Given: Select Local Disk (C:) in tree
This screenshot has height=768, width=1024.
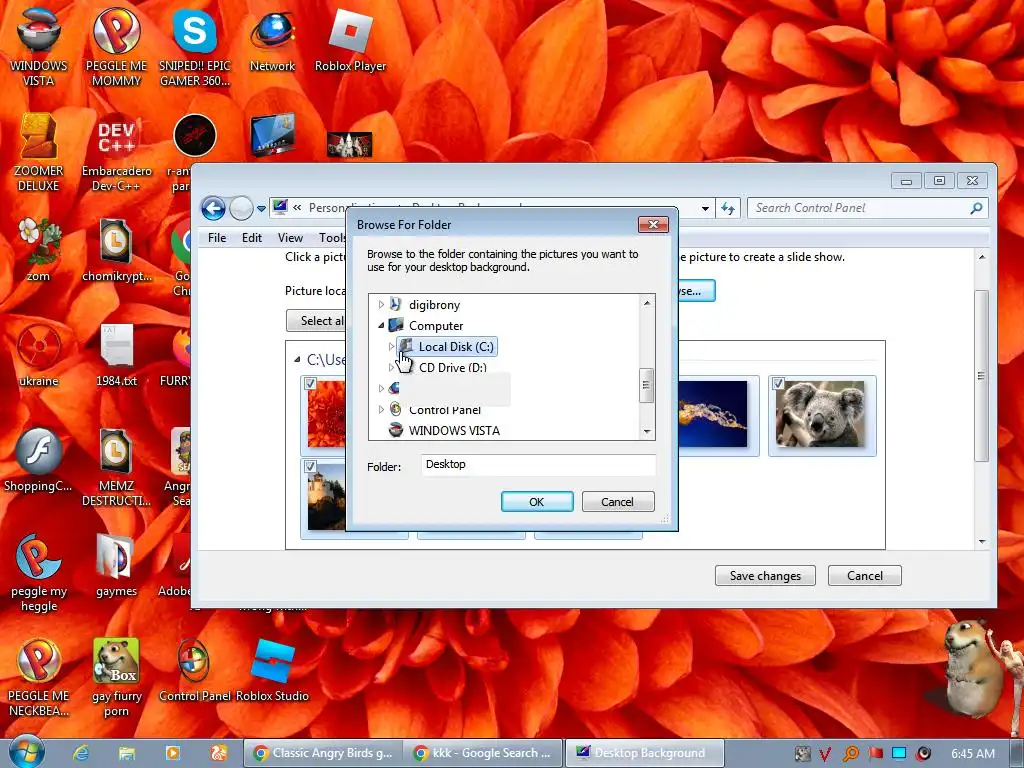Looking at the screenshot, I should [448, 346].
